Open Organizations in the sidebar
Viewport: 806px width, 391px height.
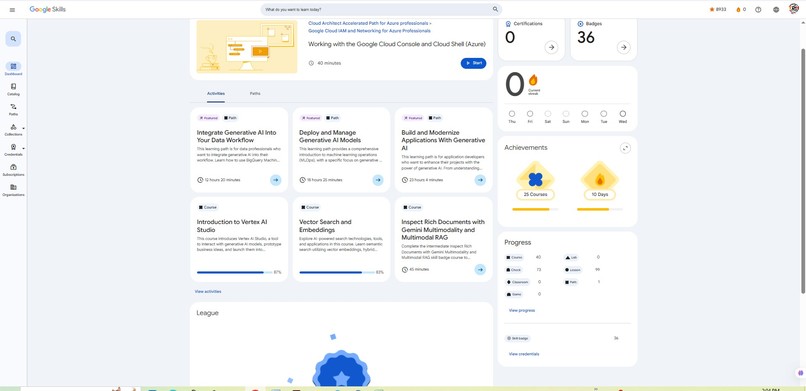tap(13, 190)
